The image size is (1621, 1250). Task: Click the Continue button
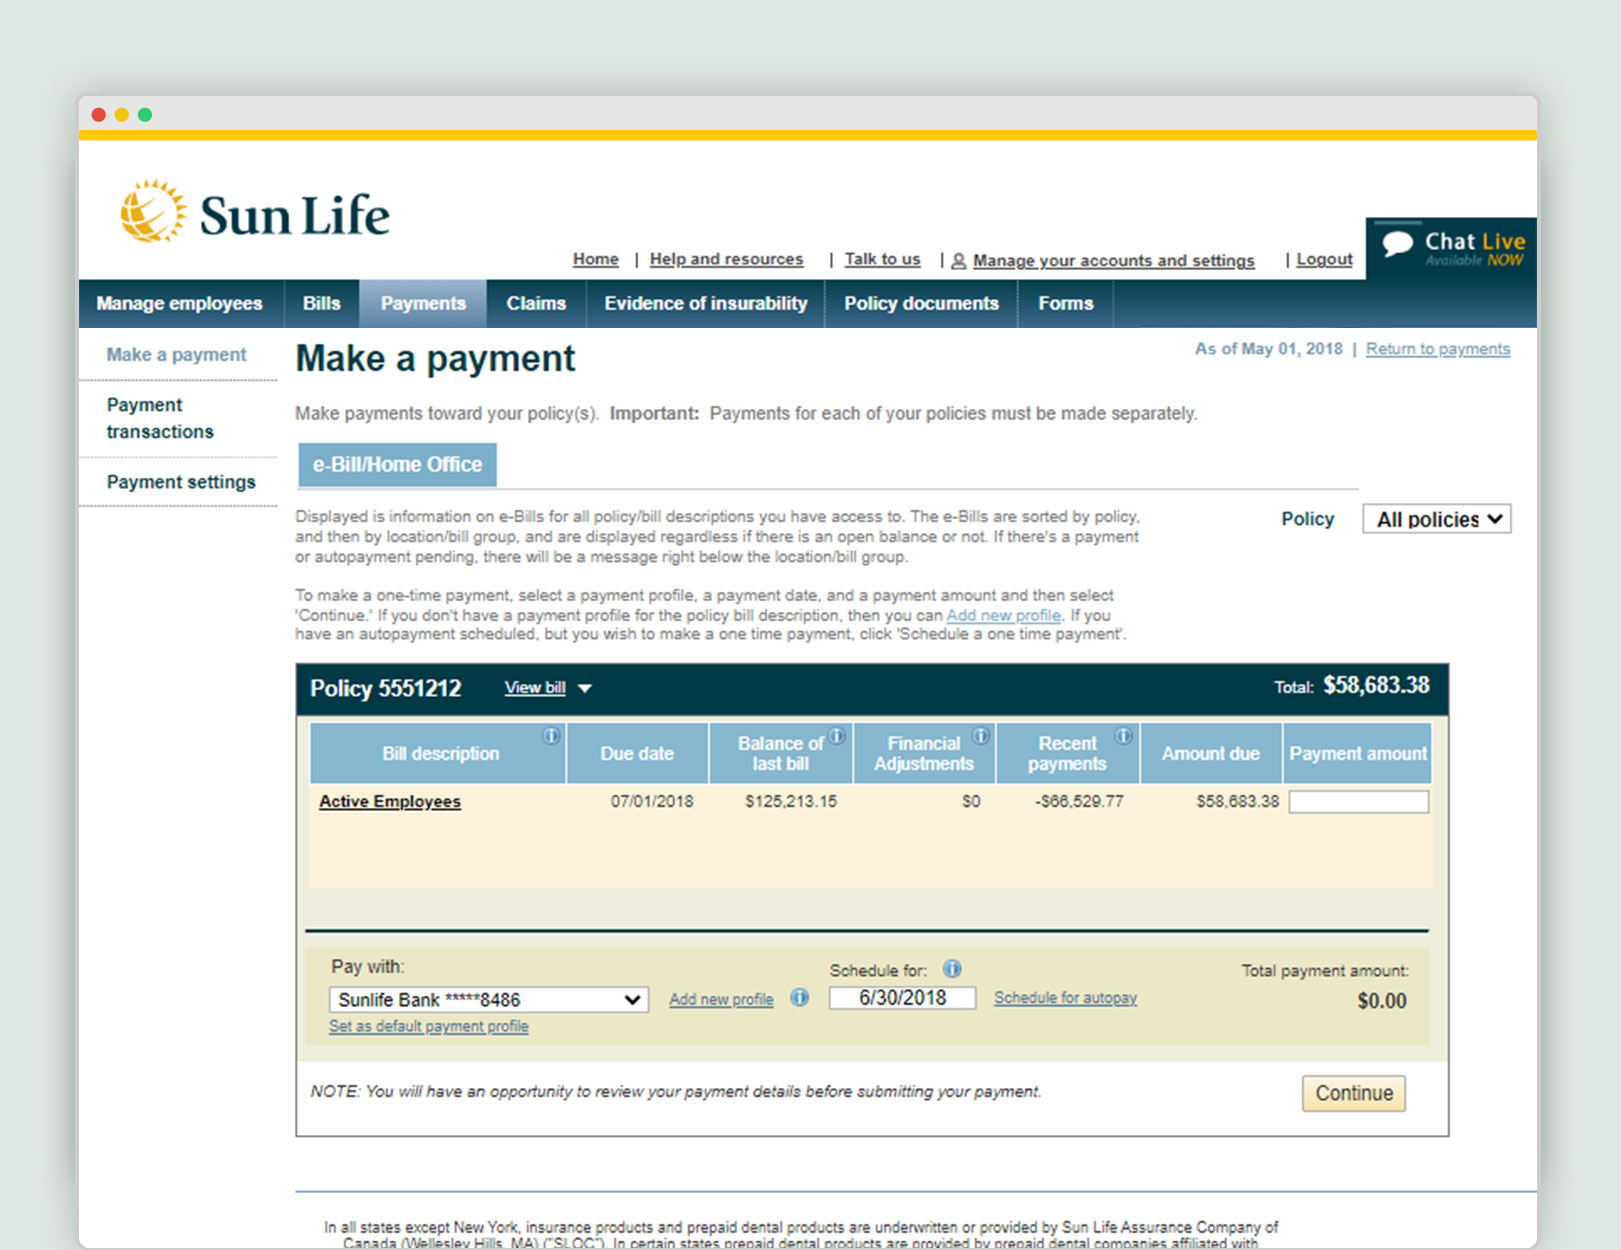coord(1354,1093)
